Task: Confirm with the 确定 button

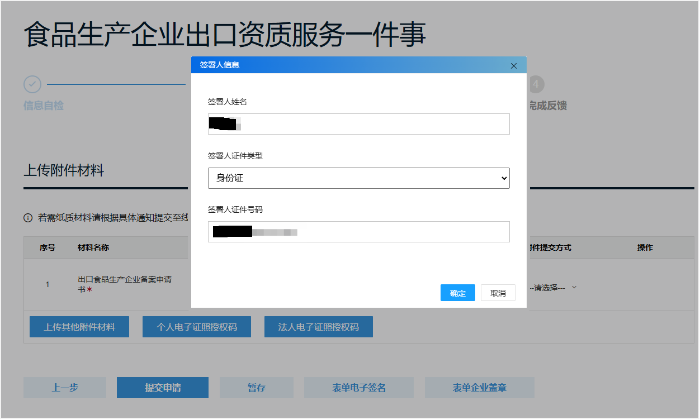Action: pos(458,293)
